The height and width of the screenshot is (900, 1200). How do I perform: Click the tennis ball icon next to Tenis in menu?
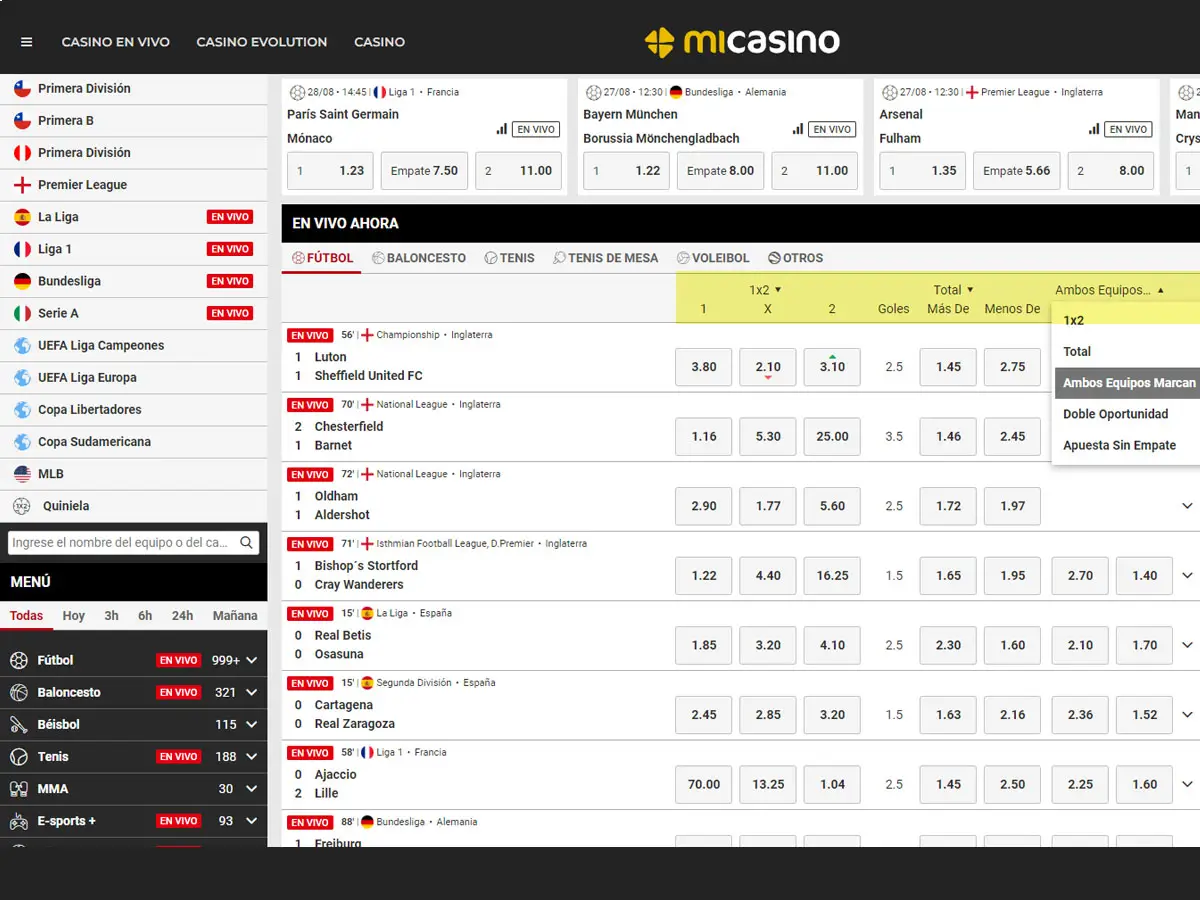tap(19, 756)
